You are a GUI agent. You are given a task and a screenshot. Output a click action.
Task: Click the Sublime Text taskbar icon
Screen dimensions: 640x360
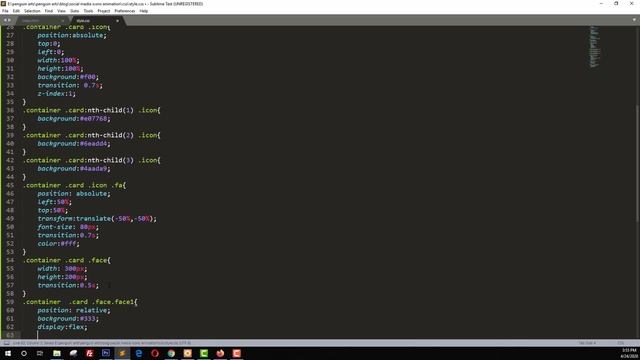(122, 353)
